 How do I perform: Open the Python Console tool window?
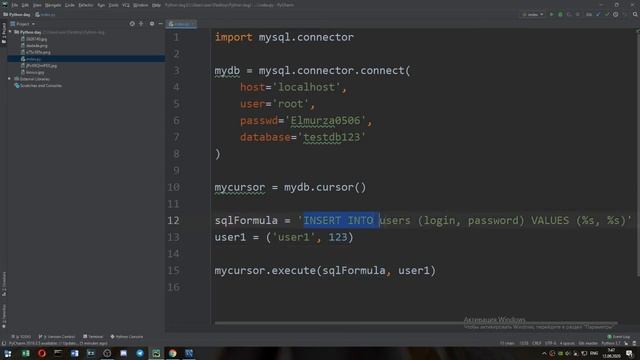point(127,337)
